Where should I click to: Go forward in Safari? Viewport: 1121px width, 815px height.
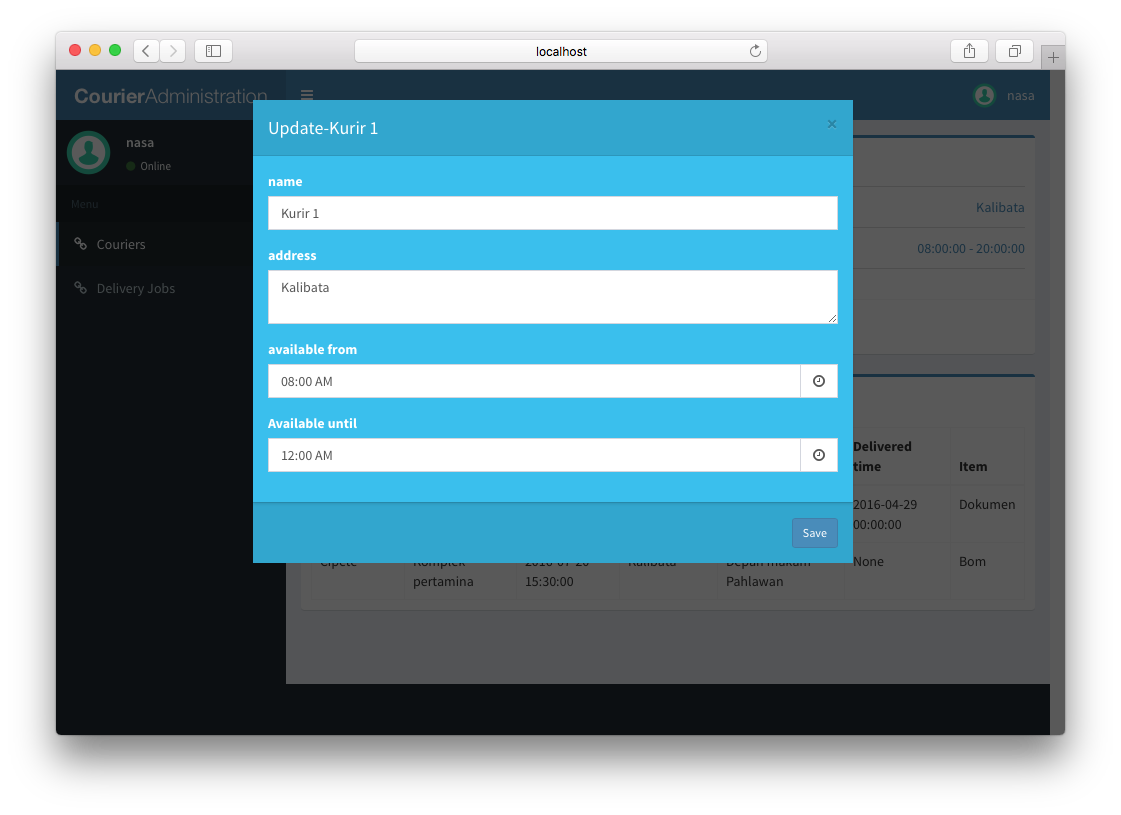[x=172, y=51]
